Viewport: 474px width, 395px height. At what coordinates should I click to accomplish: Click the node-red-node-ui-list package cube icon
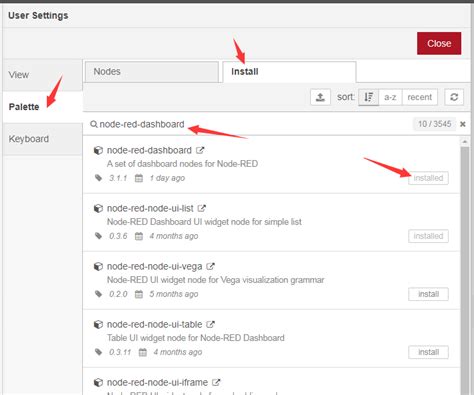pos(98,208)
